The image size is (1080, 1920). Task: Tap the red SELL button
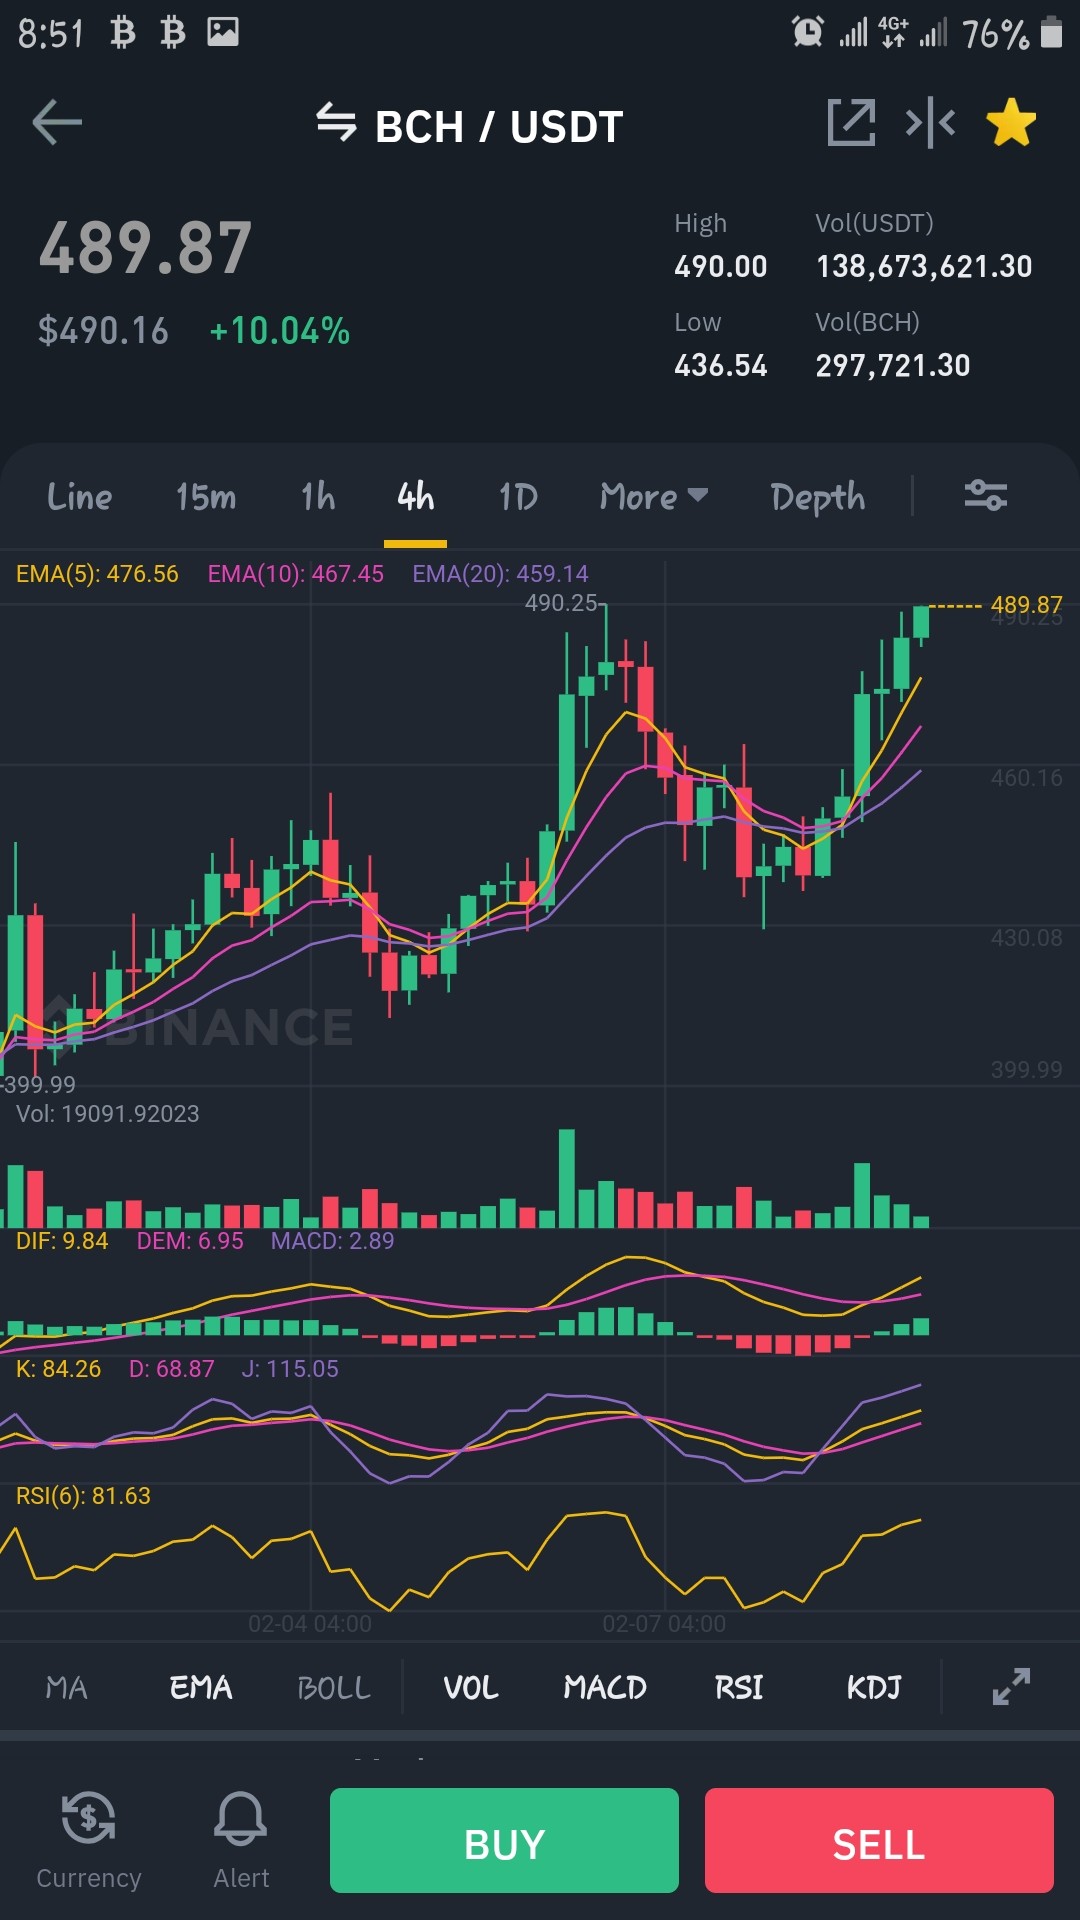879,1840
